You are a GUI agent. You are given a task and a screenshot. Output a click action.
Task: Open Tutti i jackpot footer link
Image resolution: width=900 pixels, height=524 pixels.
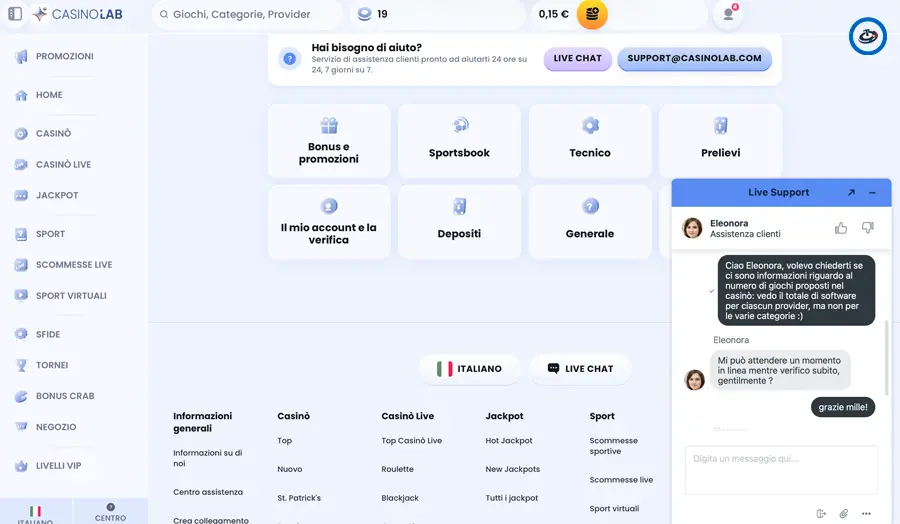pos(512,498)
